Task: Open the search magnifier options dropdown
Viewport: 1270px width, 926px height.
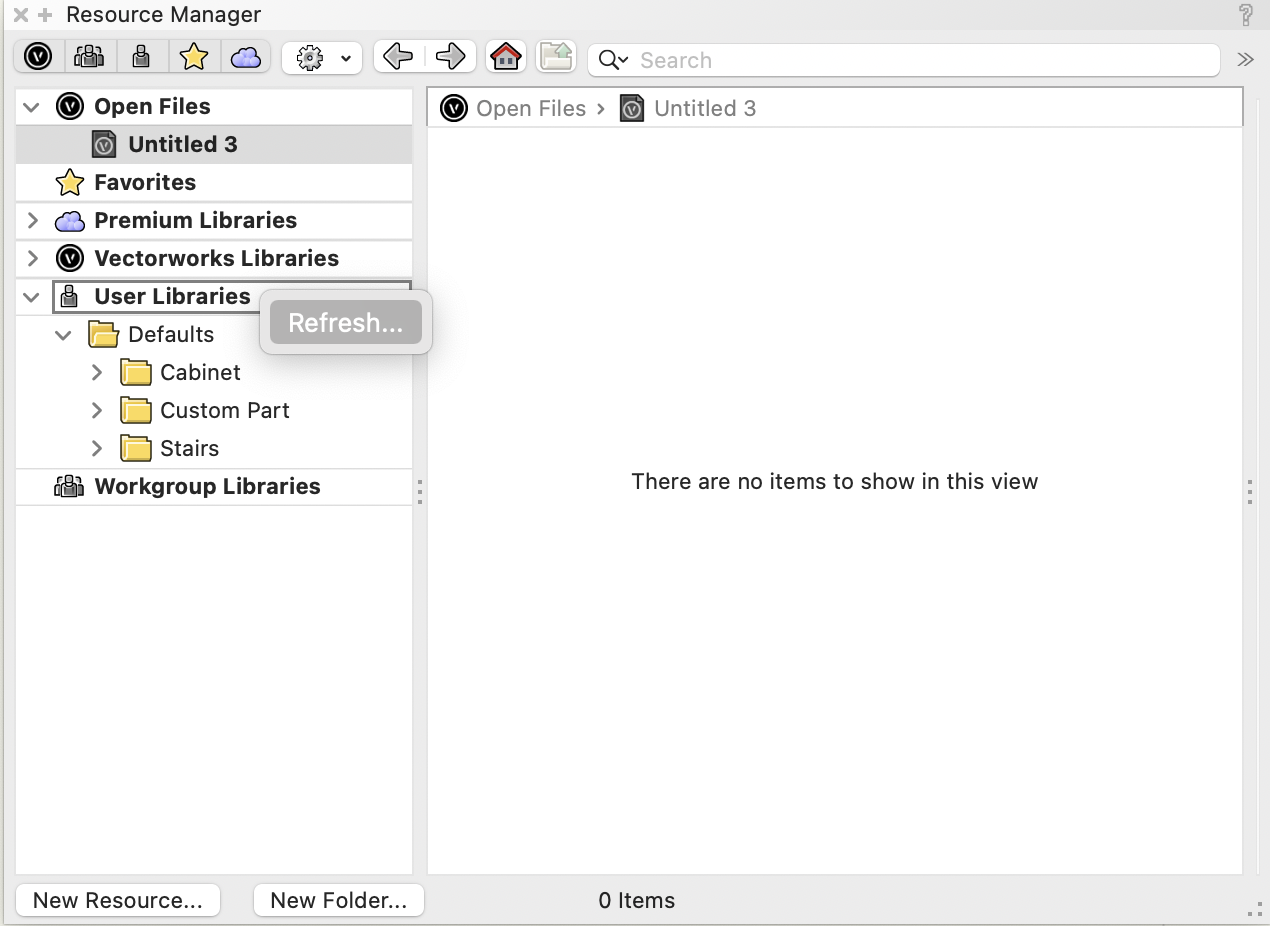Action: point(613,60)
